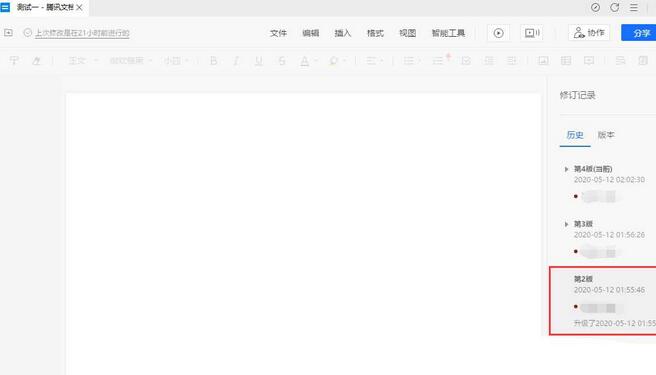
Task: Open the 插入 menu
Action: click(343, 33)
